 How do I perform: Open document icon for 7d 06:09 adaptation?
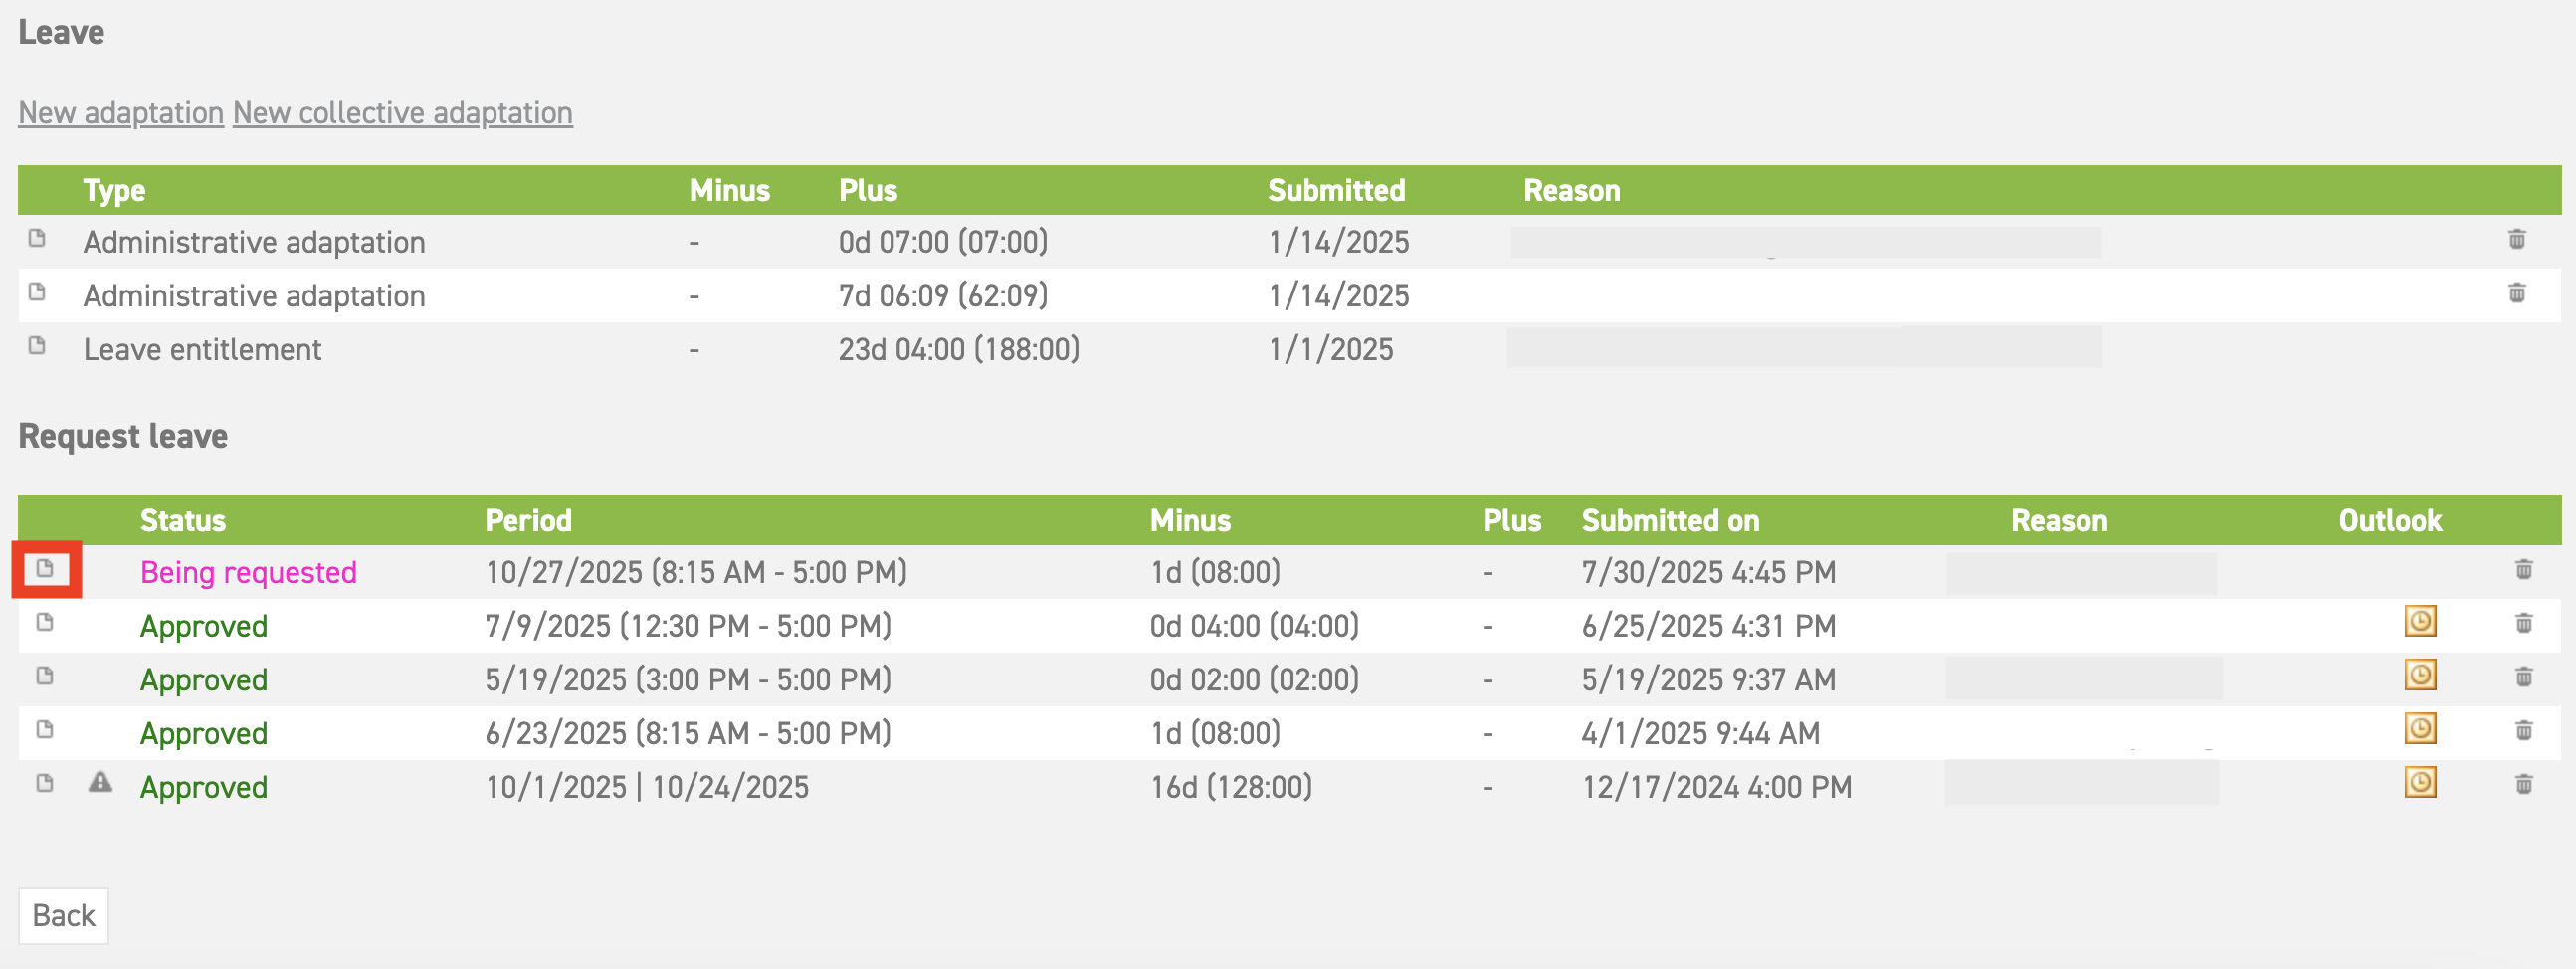tap(37, 292)
